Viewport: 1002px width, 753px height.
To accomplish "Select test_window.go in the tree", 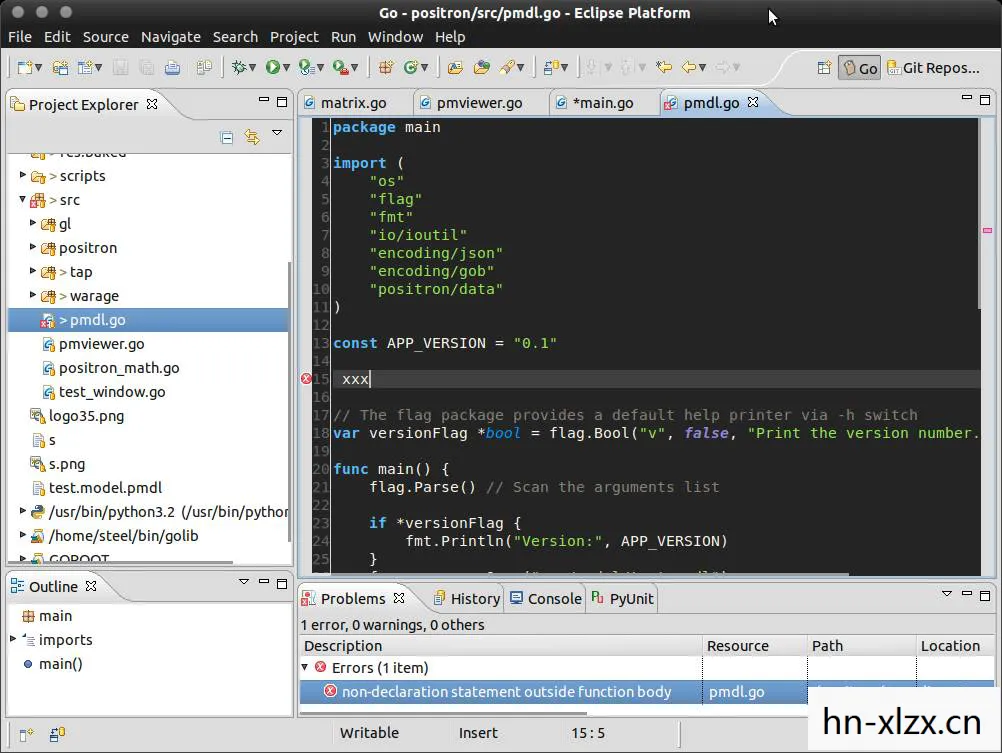I will pyautogui.click(x=112, y=392).
